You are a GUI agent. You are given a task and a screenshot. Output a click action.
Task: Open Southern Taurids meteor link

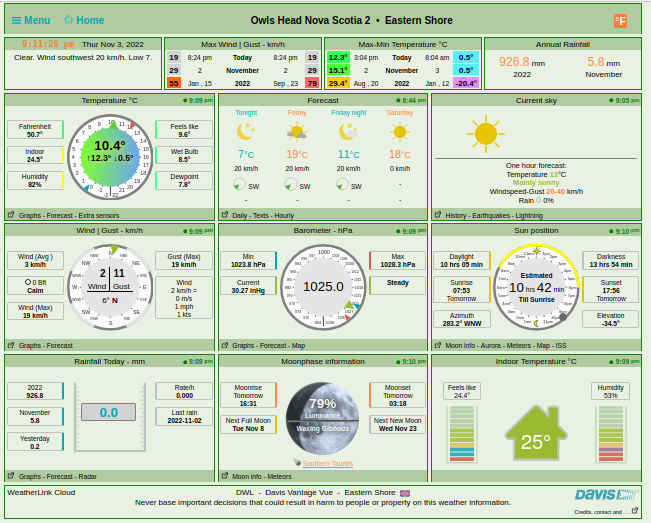tap(328, 464)
